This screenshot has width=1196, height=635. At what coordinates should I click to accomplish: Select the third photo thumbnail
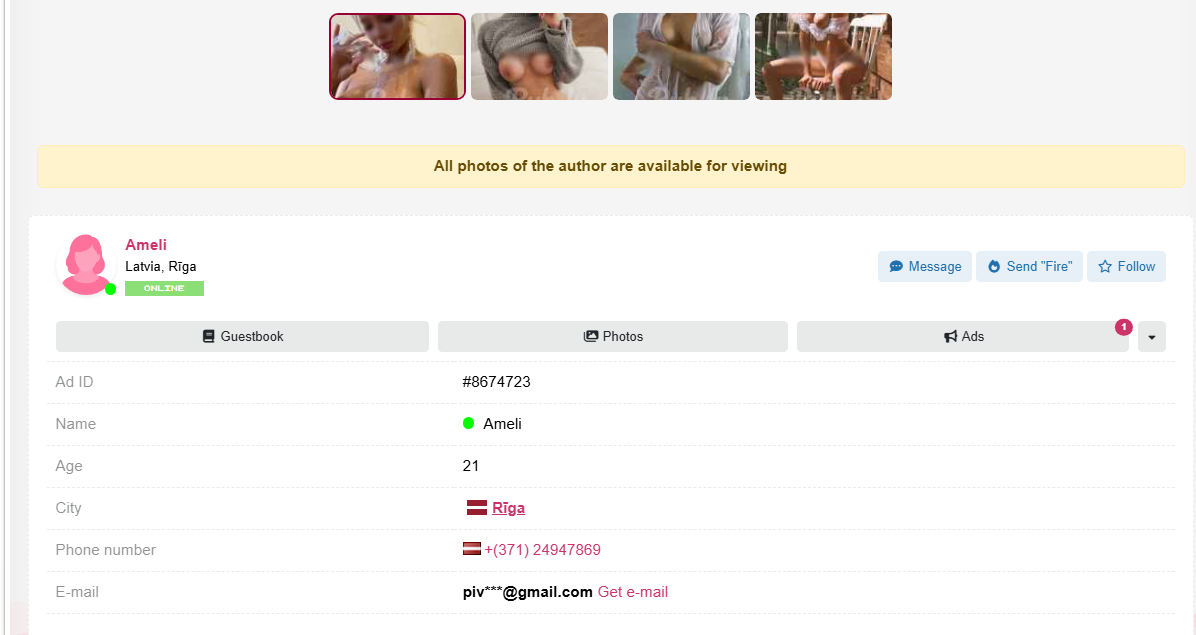click(x=681, y=57)
